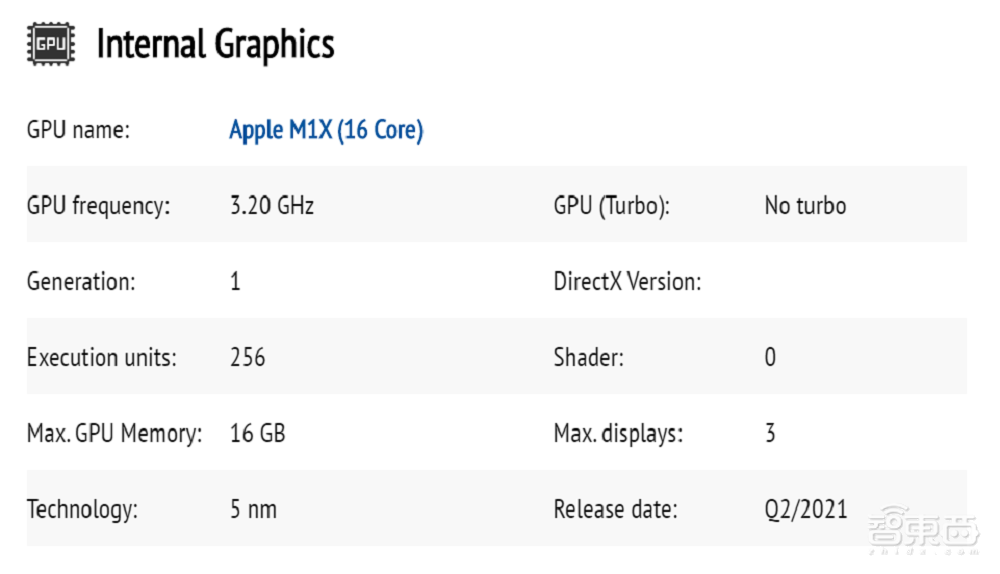Click the Release date label
Image resolution: width=1000 pixels, height=574 pixels.
(x=615, y=509)
